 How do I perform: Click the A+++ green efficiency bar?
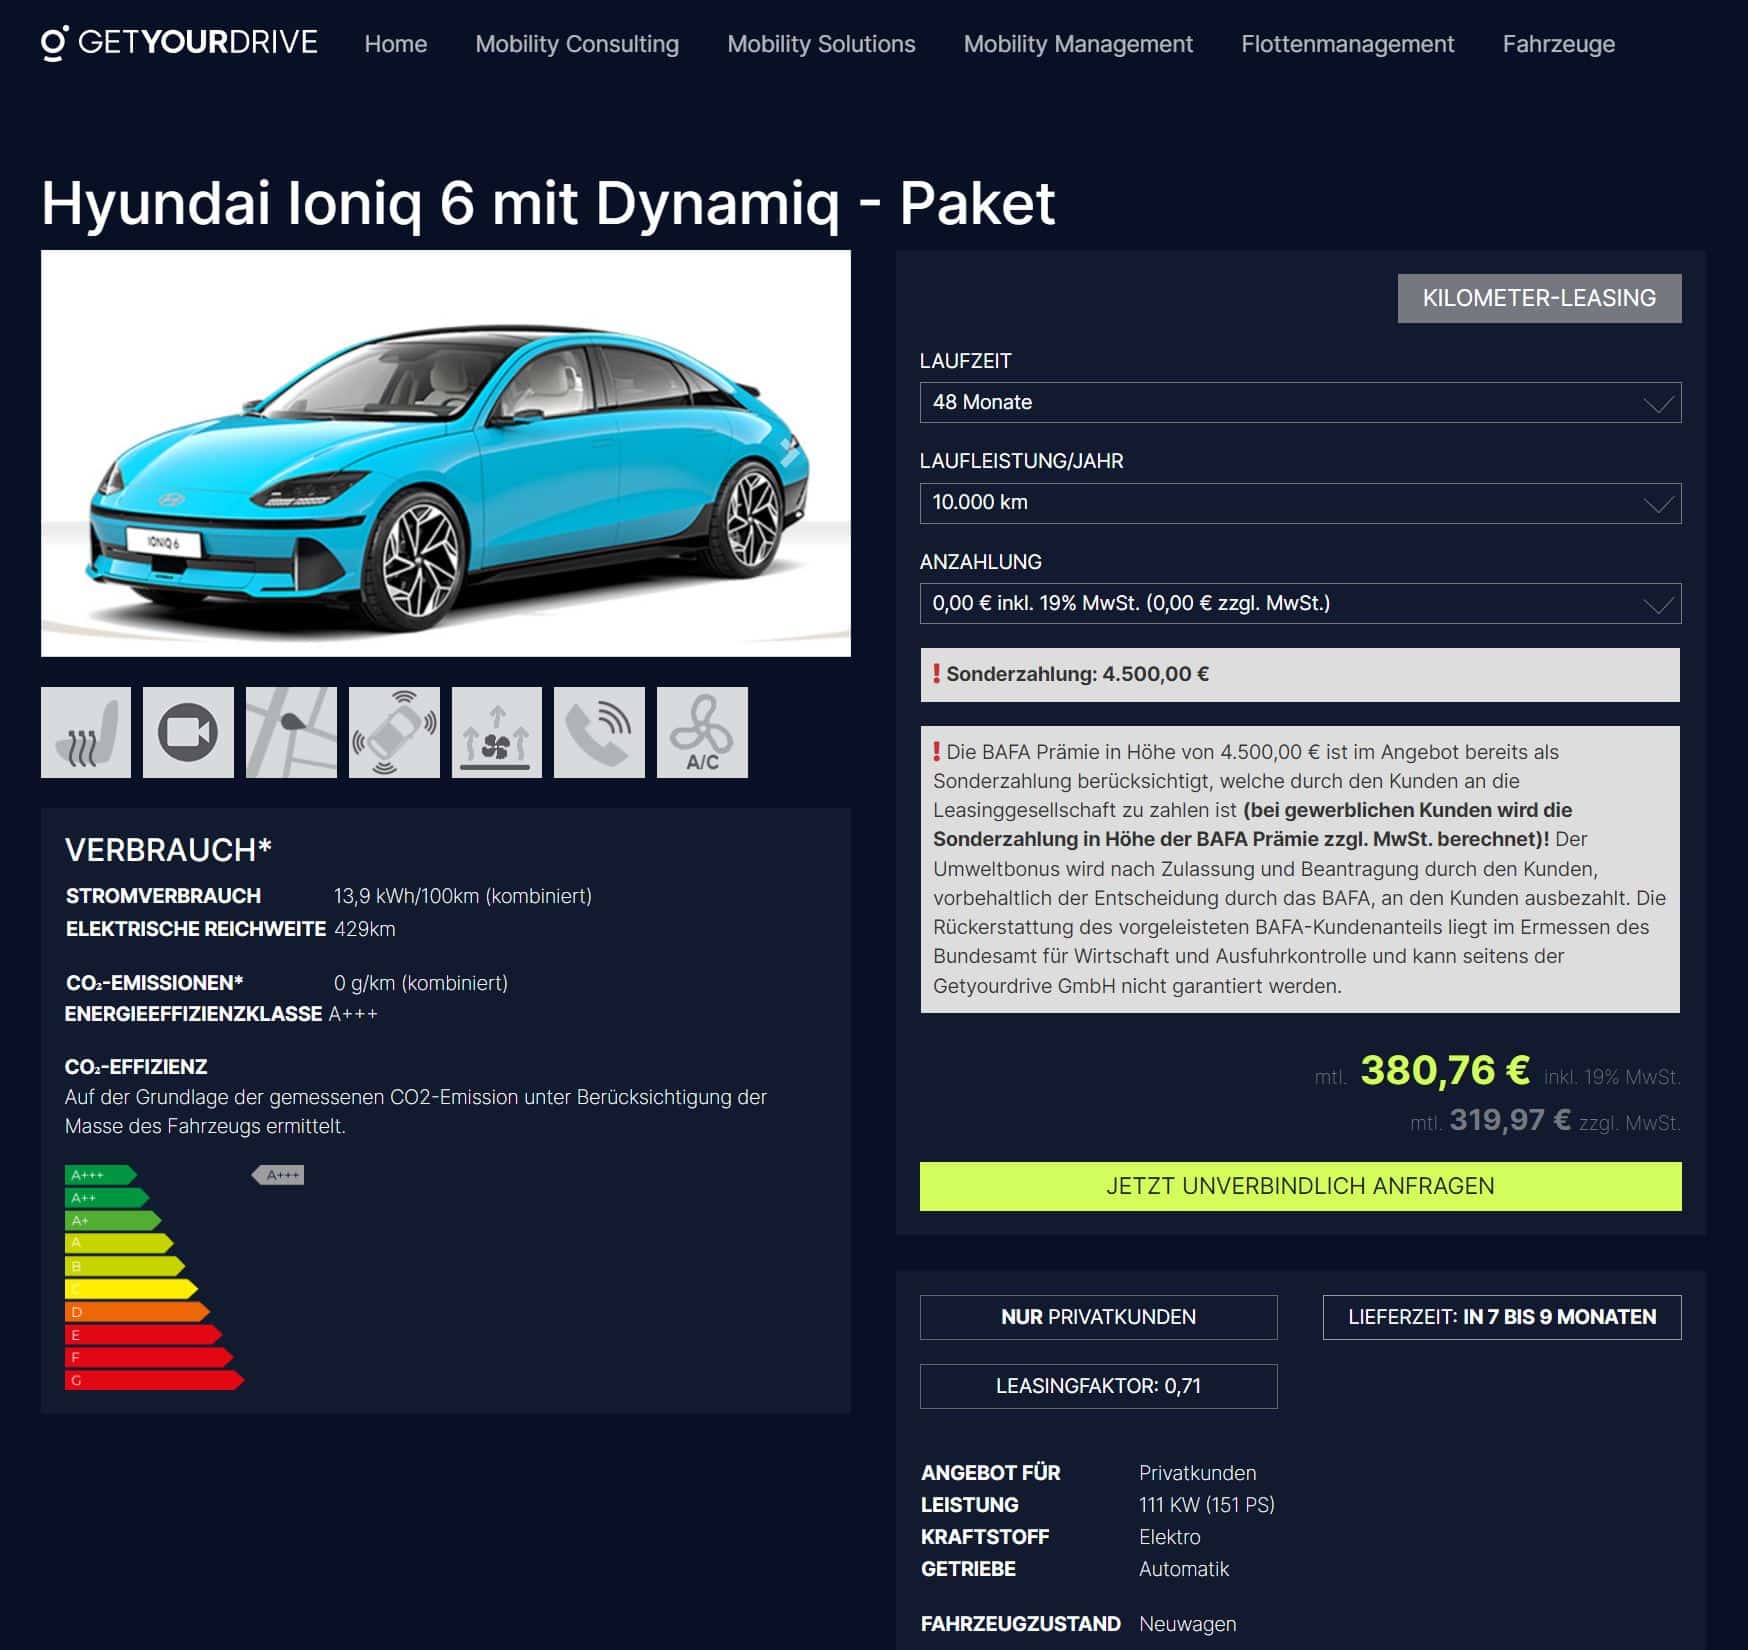[x=100, y=1175]
